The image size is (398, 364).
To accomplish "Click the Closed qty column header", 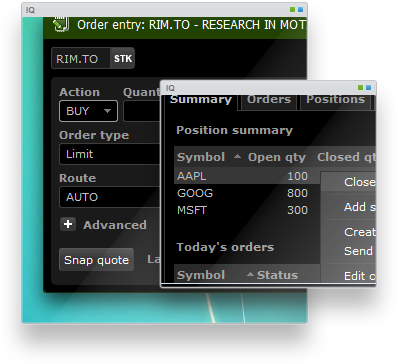I will pos(346,157).
